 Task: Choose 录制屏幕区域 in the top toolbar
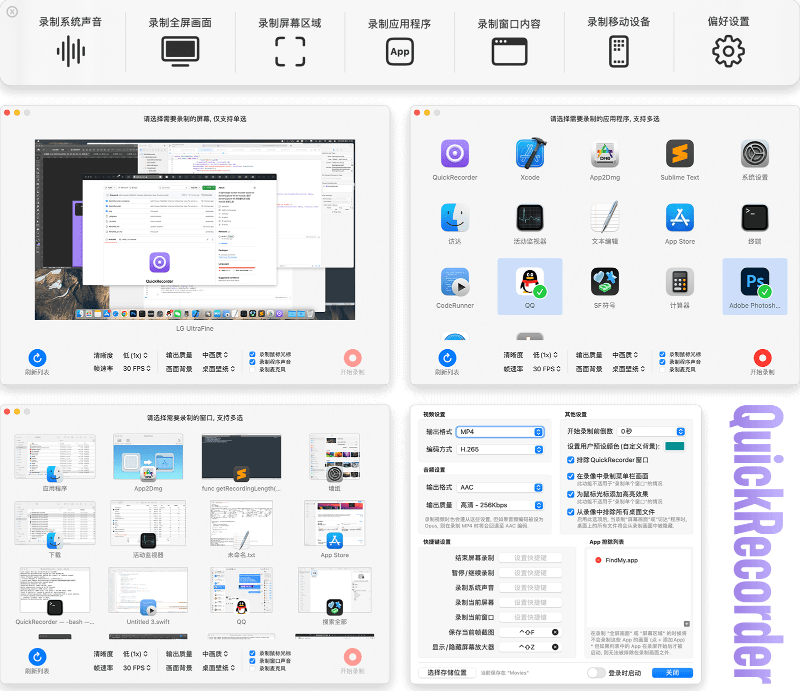point(290,42)
